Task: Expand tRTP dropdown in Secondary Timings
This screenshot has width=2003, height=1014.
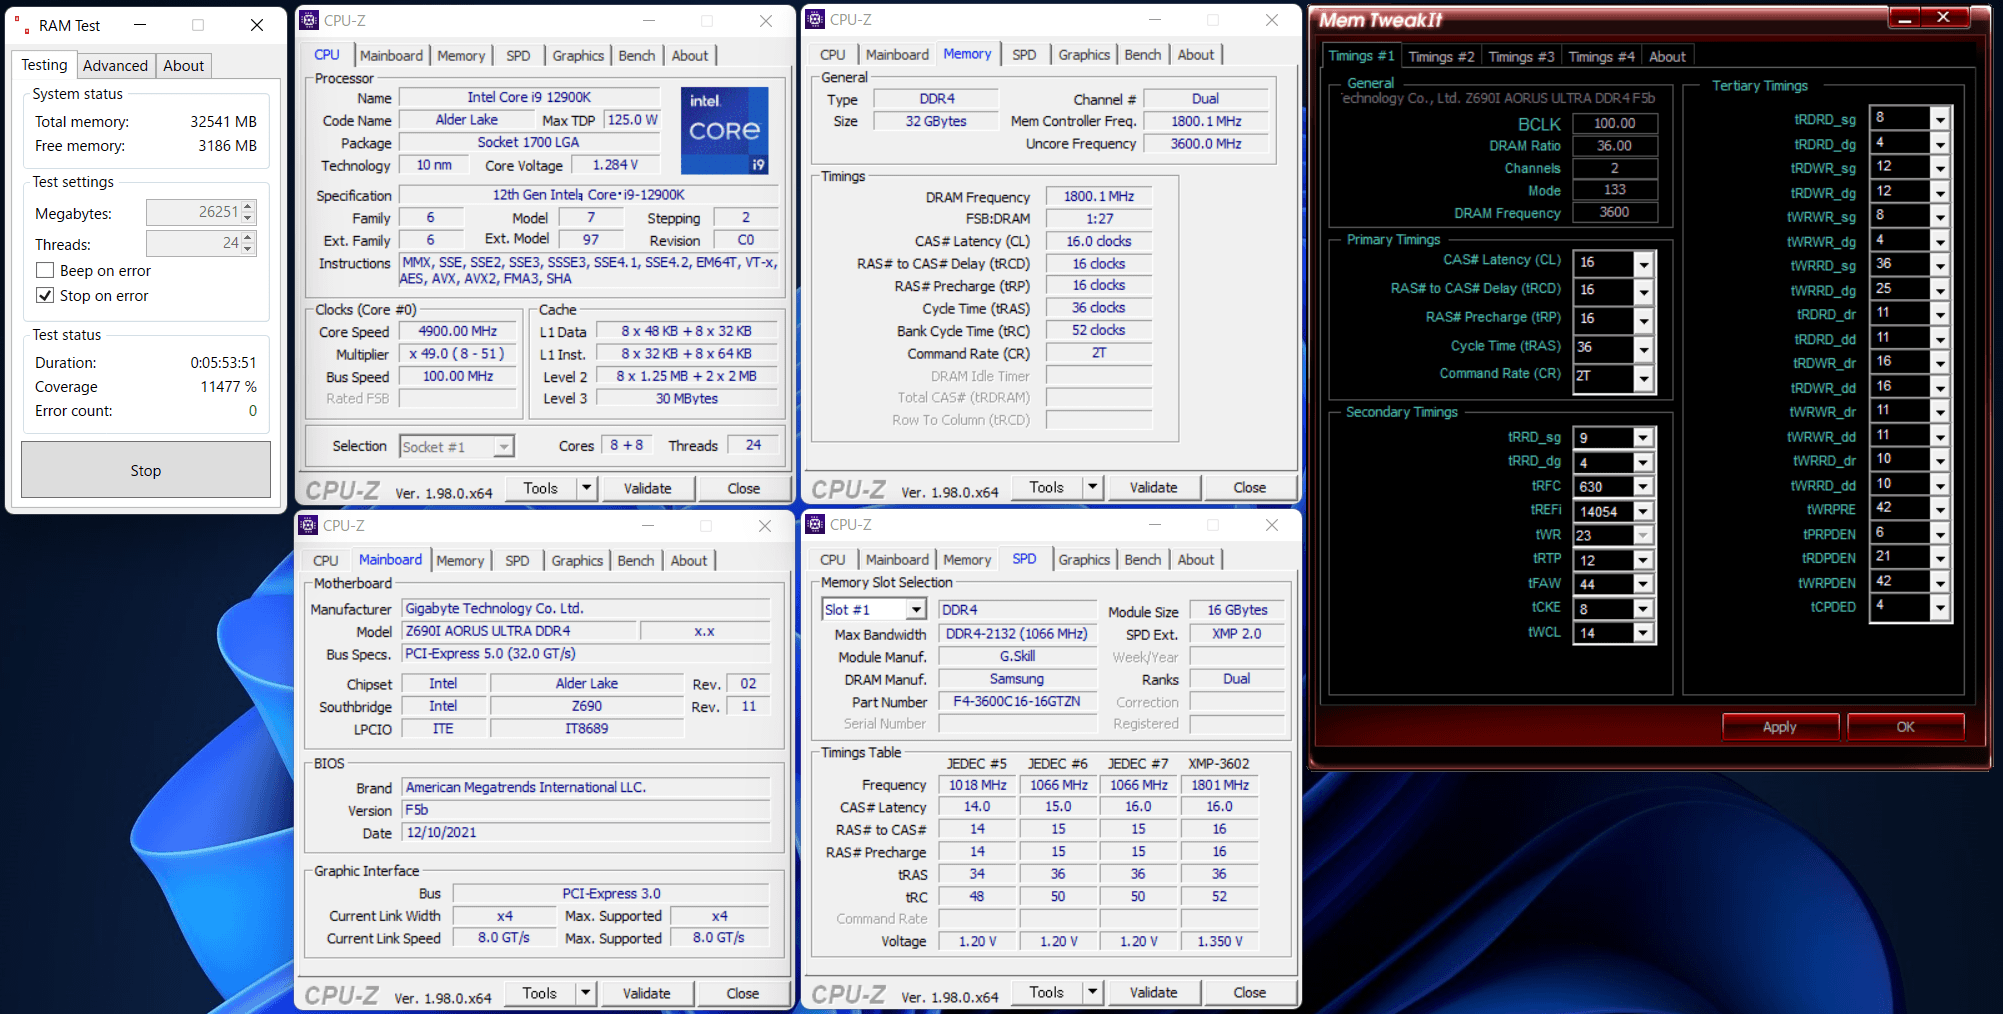Action: tap(1643, 560)
